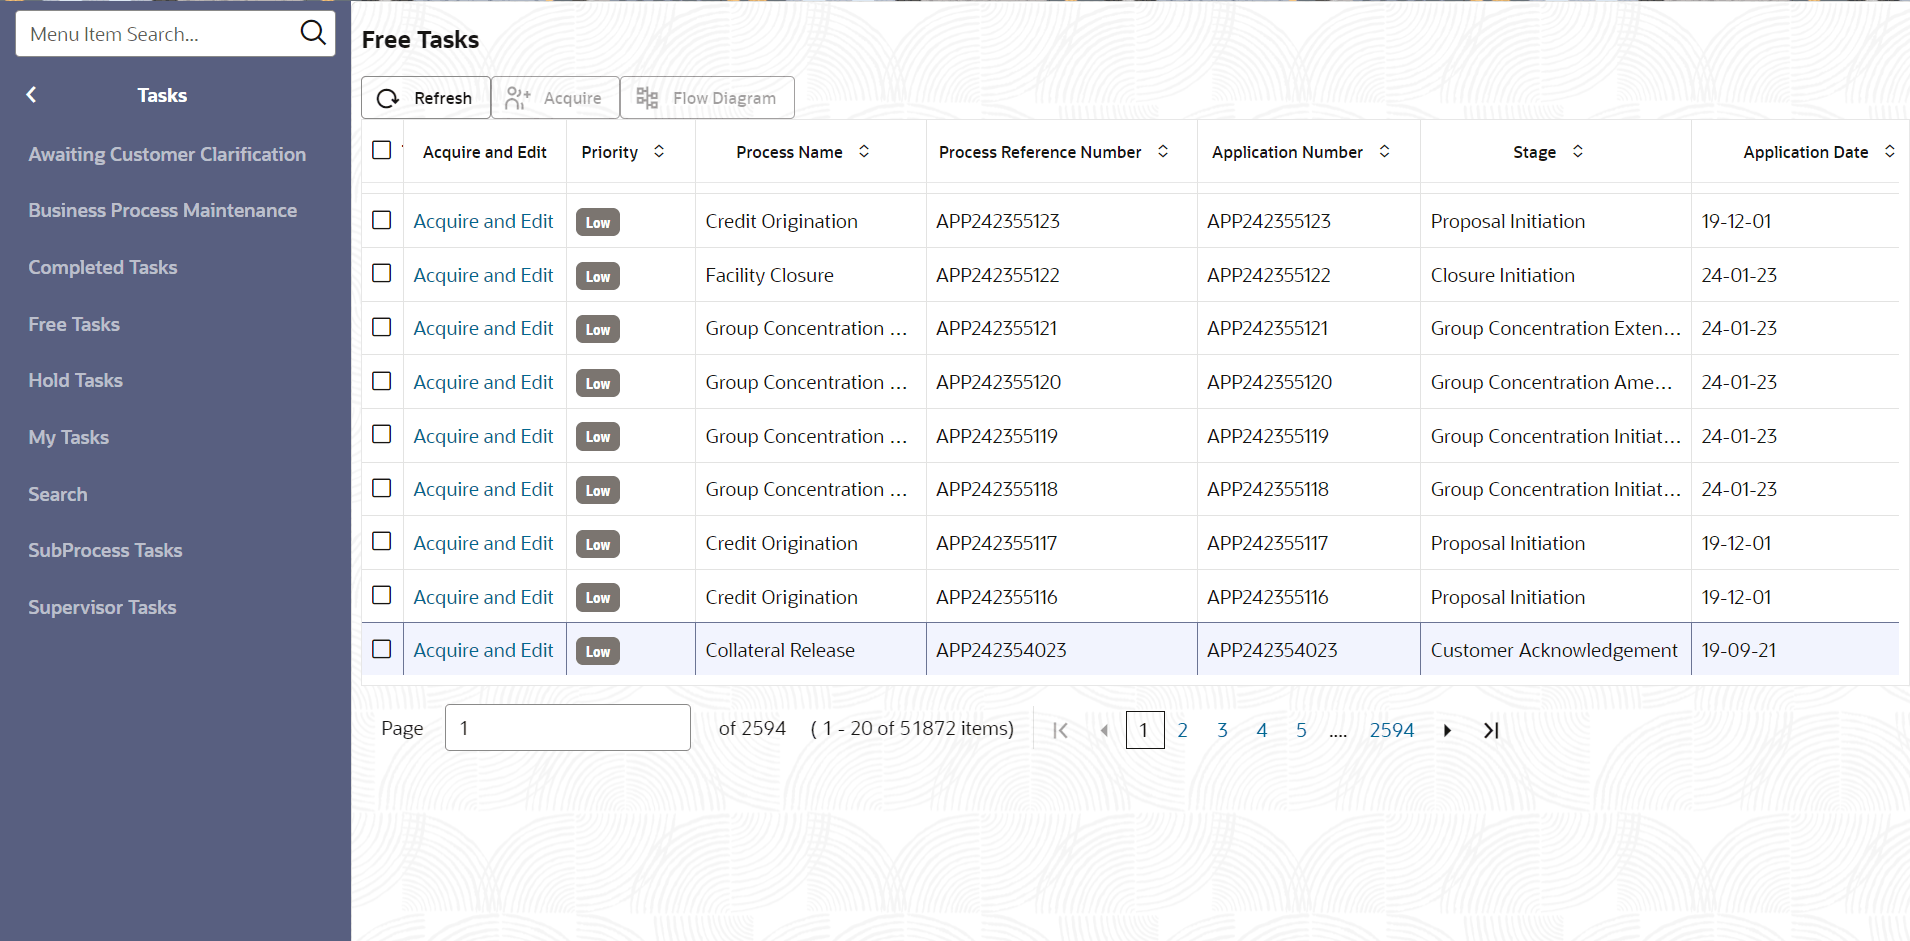Check the APP242355116 row checkbox
The width and height of the screenshot is (1910, 941).
pos(381,595)
